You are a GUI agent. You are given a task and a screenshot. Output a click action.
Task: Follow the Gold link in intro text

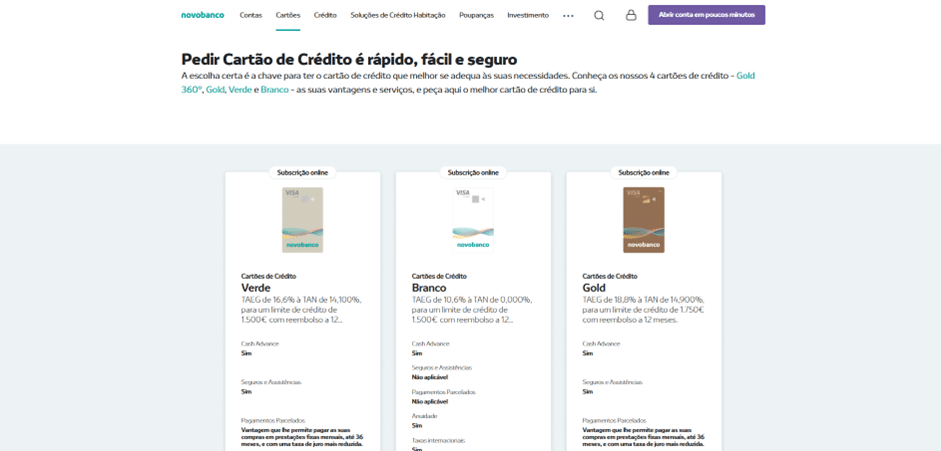[215, 90]
